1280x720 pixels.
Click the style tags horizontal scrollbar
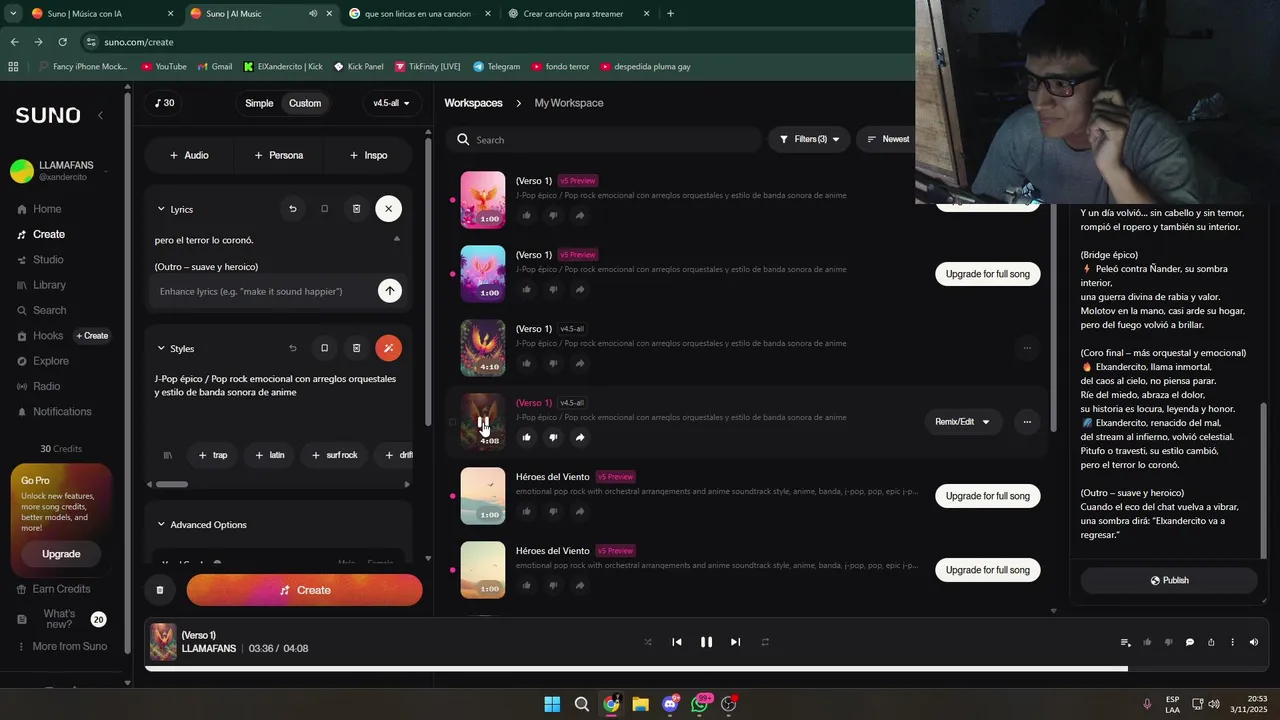[172, 484]
